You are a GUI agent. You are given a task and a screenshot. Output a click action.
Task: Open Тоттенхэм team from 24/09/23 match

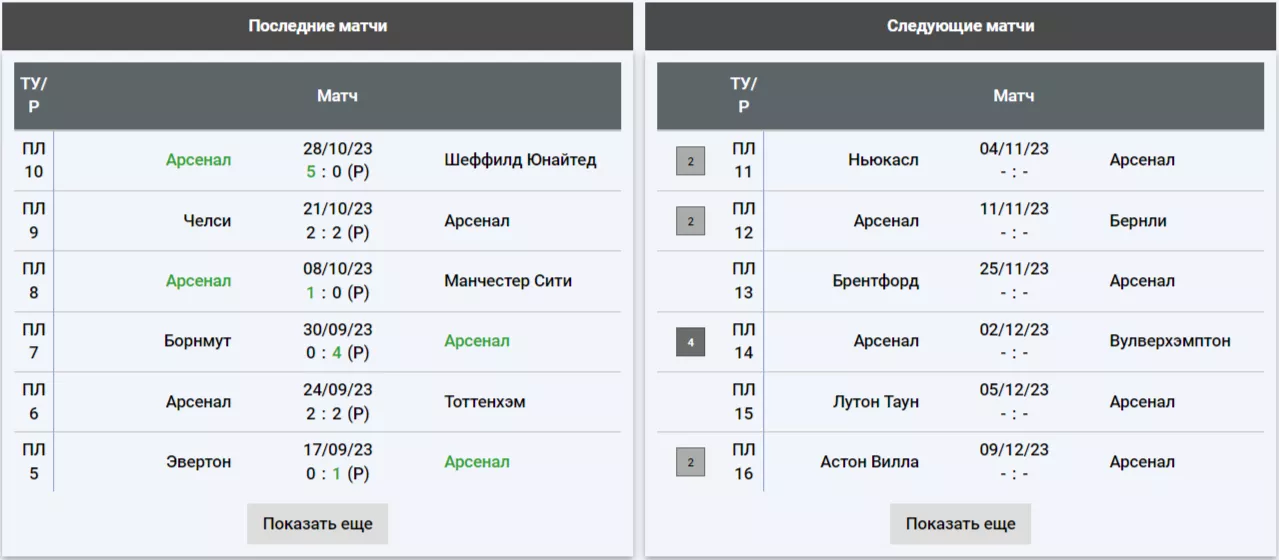(x=485, y=402)
